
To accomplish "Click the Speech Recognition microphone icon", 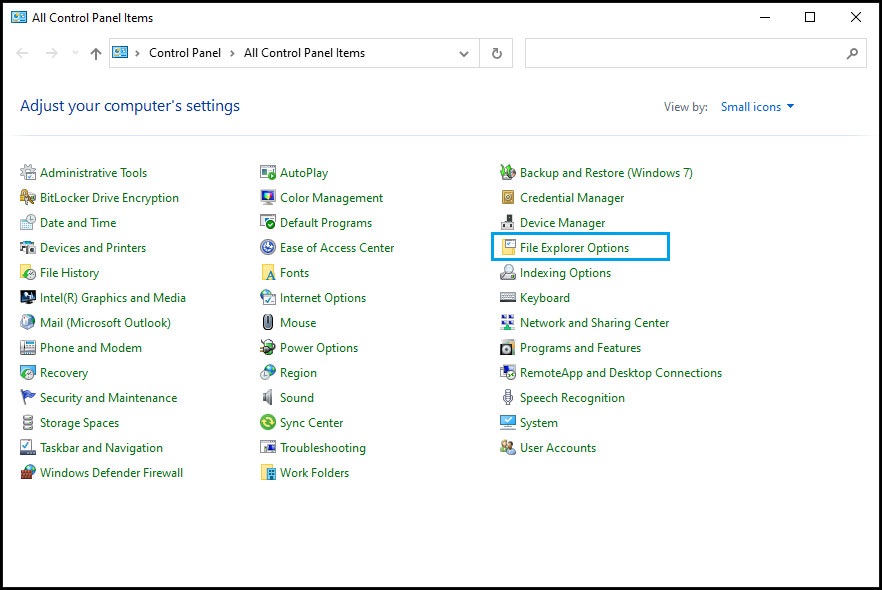I will pyautogui.click(x=507, y=398).
